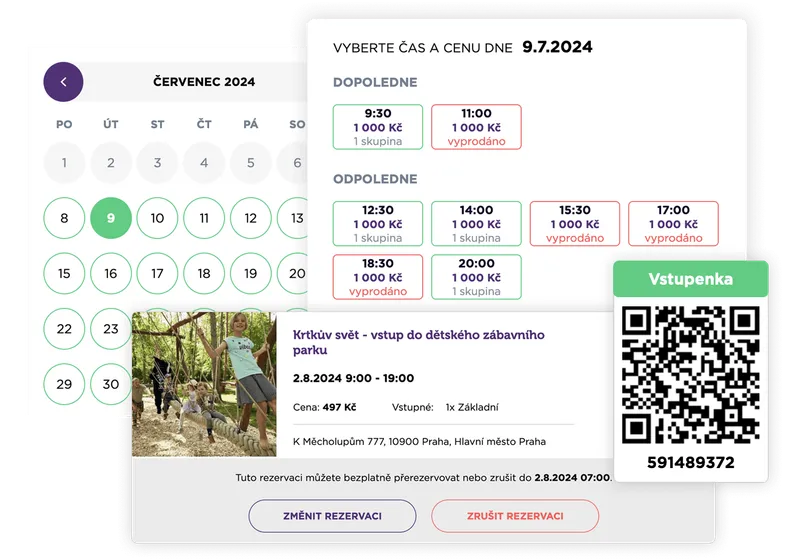Select sold-out 15:30 time slot
Image resolution: width=800 pixels, height=560 pixels.
pos(575,223)
